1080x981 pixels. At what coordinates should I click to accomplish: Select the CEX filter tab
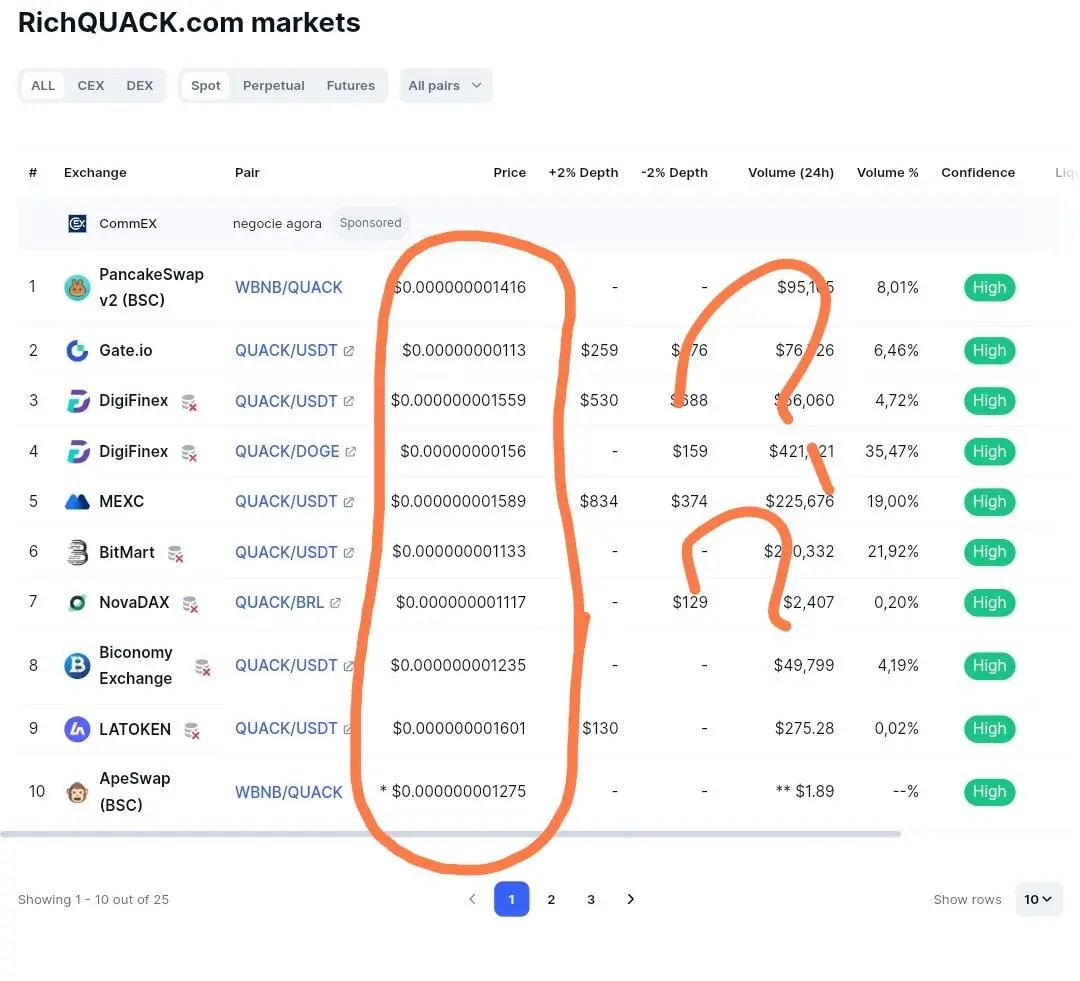point(91,85)
